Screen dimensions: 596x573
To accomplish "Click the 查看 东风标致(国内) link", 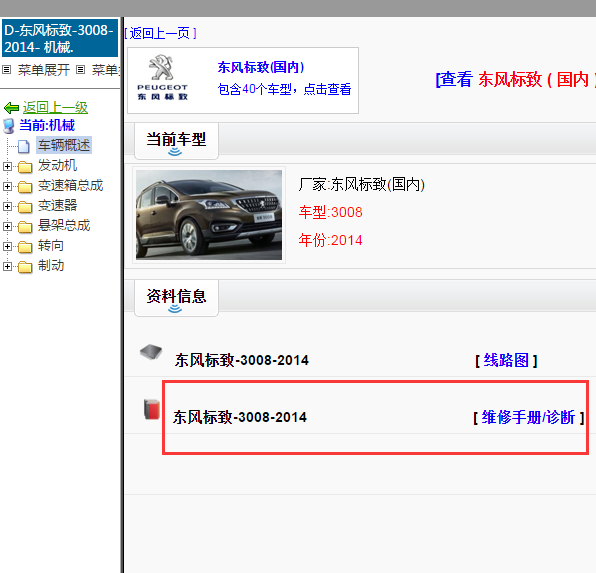I will [515, 79].
